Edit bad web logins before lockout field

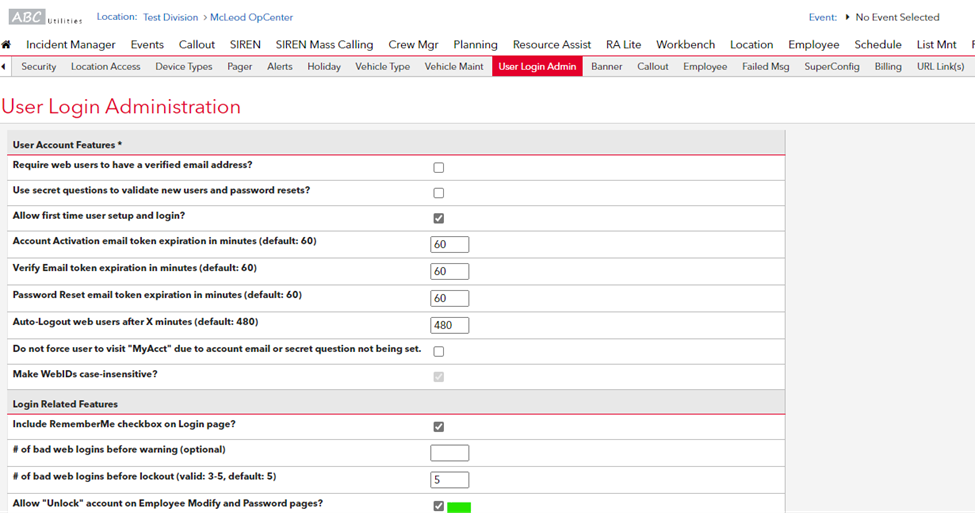coord(450,480)
